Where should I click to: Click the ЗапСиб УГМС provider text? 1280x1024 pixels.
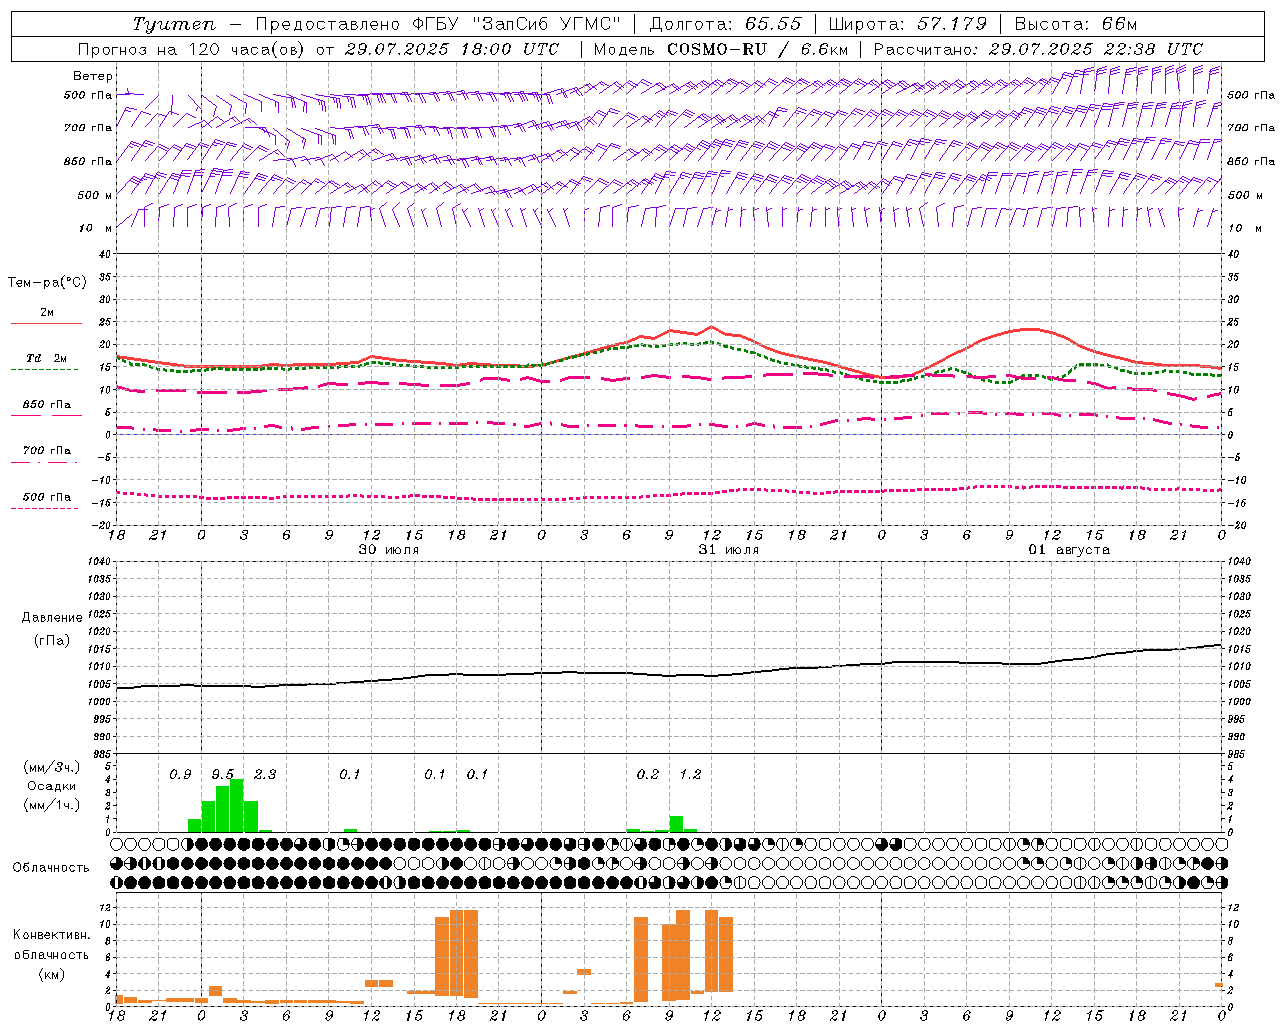545,24
